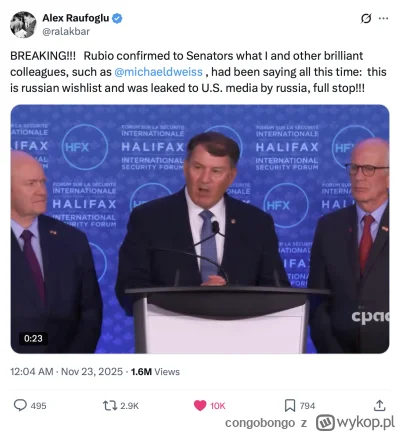Open the share upload icon
The width and height of the screenshot is (400, 432).
[379, 405]
